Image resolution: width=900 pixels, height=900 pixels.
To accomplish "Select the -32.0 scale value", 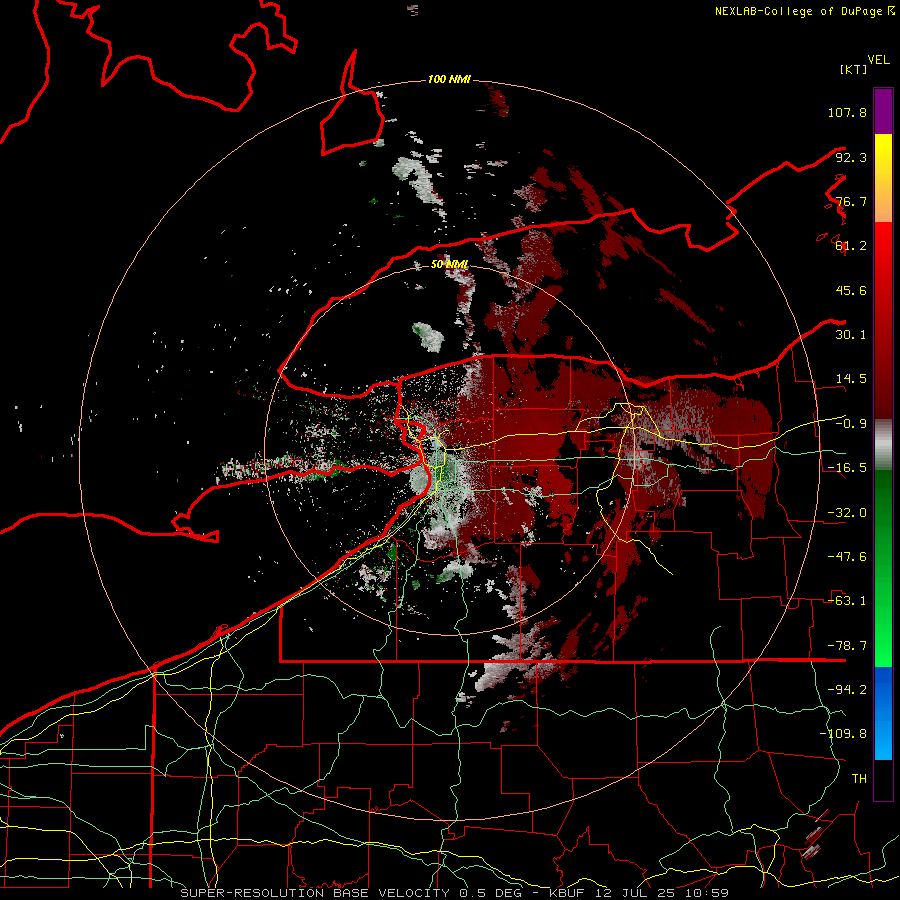I will (x=847, y=513).
